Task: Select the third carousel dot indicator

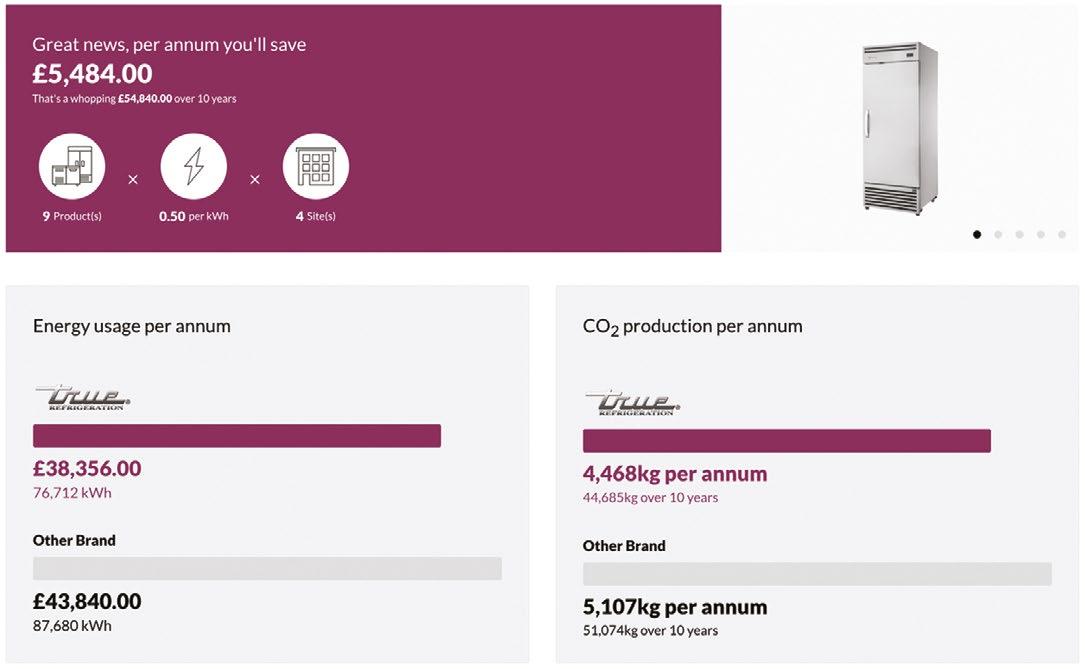Action: click(x=1019, y=234)
